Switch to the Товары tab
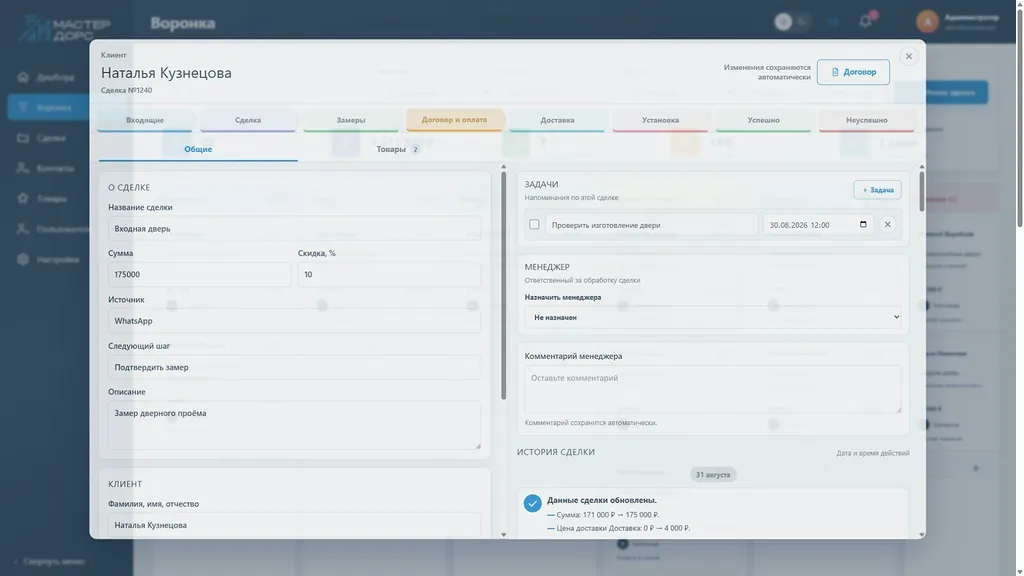The height and width of the screenshot is (576, 1024). point(397,150)
